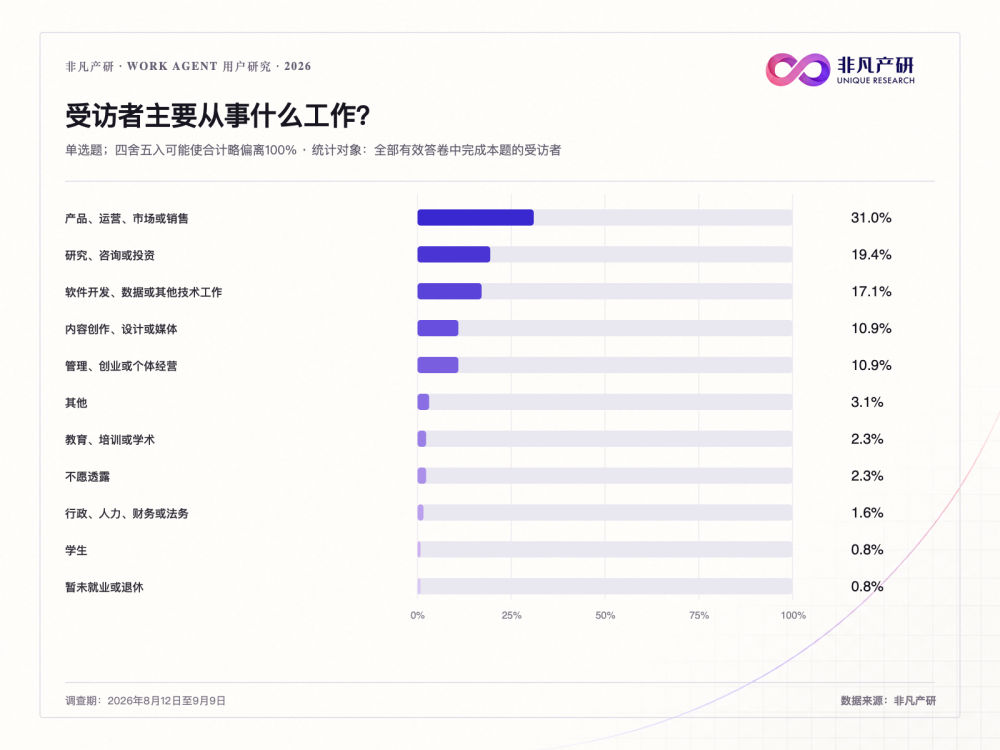Click the label 产品、运营、市场或销售
The width and height of the screenshot is (1000, 750).
point(127,219)
